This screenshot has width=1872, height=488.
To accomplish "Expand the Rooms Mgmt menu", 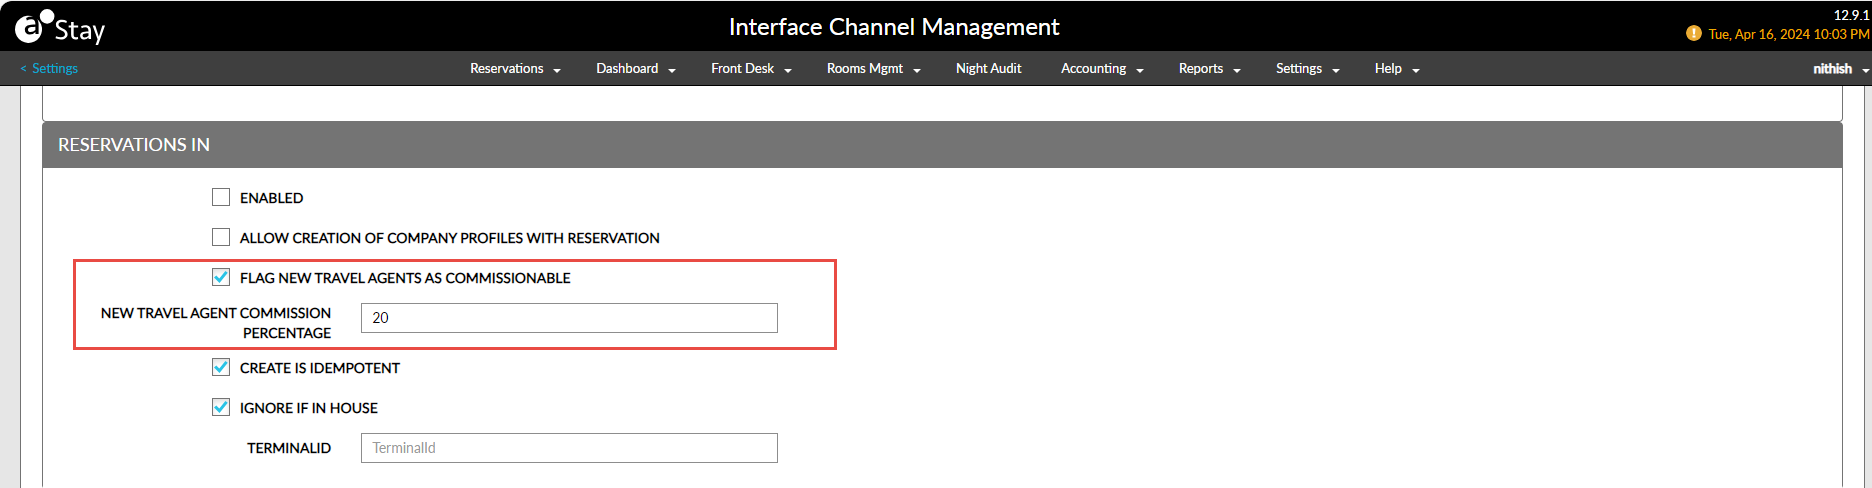I will pyautogui.click(x=873, y=68).
